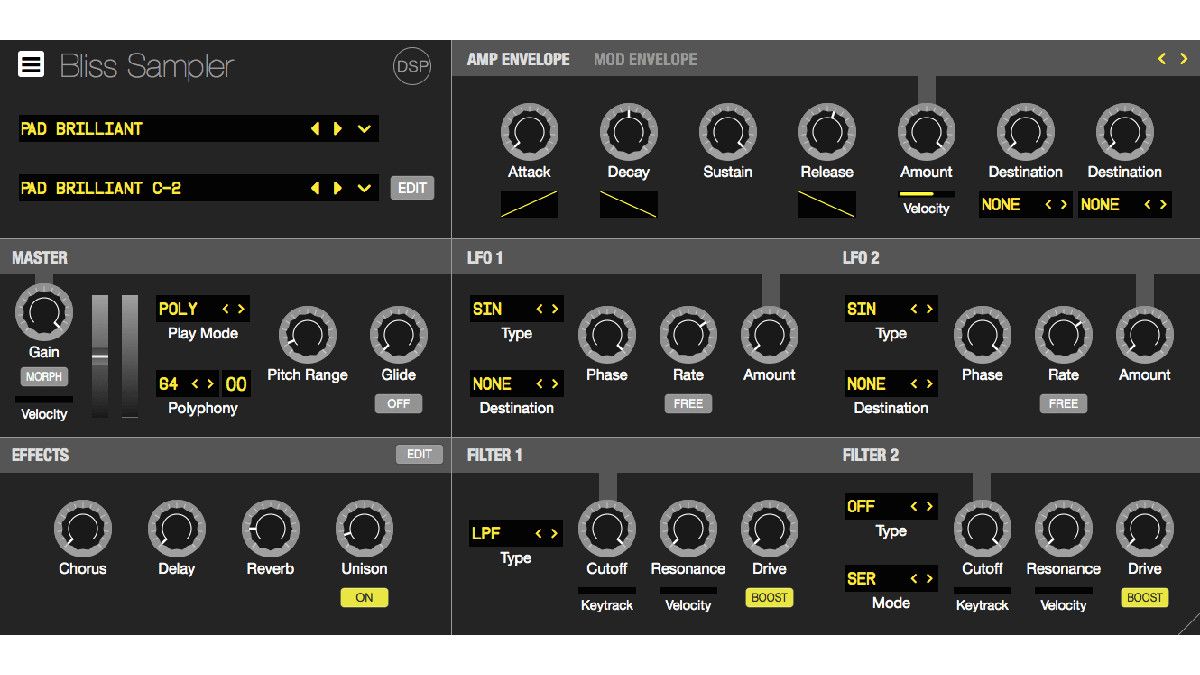Image resolution: width=1200 pixels, height=675 pixels.
Task: Click the DSP indicator icon
Action: click(x=411, y=66)
